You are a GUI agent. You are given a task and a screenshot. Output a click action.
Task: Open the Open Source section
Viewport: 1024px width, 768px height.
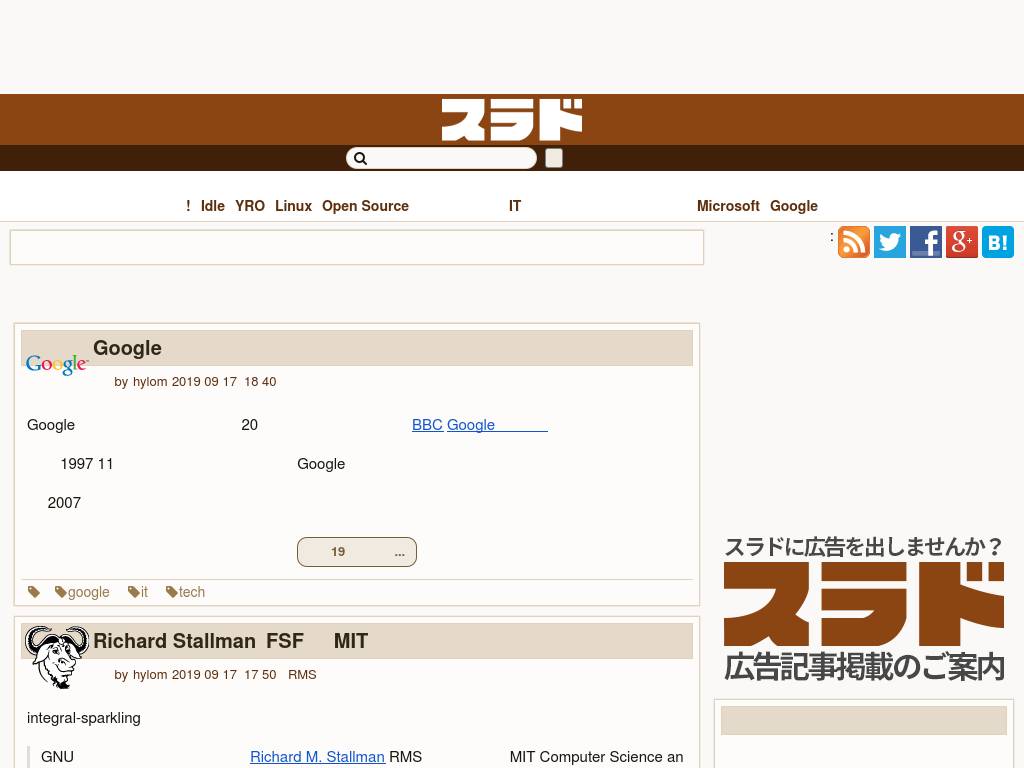tap(365, 206)
